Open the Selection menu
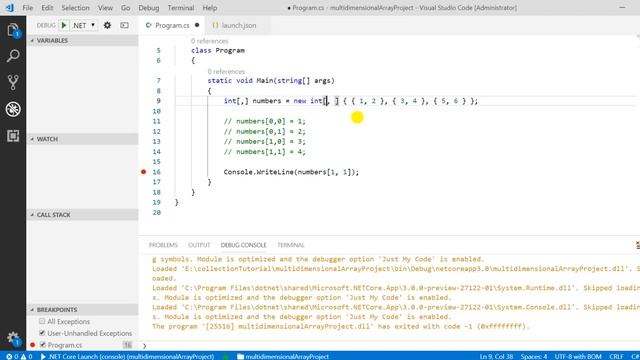The image size is (640, 360). [76, 8]
